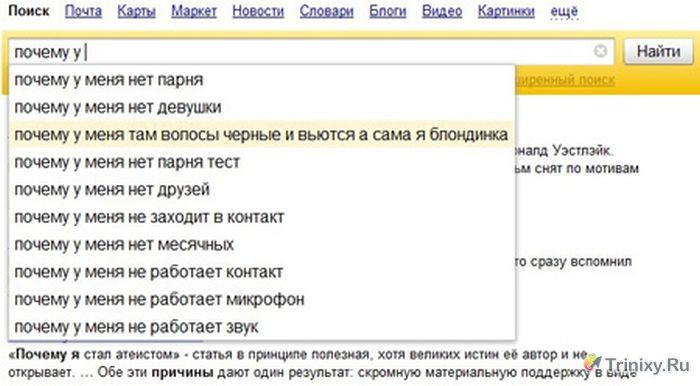Open the Картинки tab
The height and width of the screenshot is (386, 700).
click(506, 11)
